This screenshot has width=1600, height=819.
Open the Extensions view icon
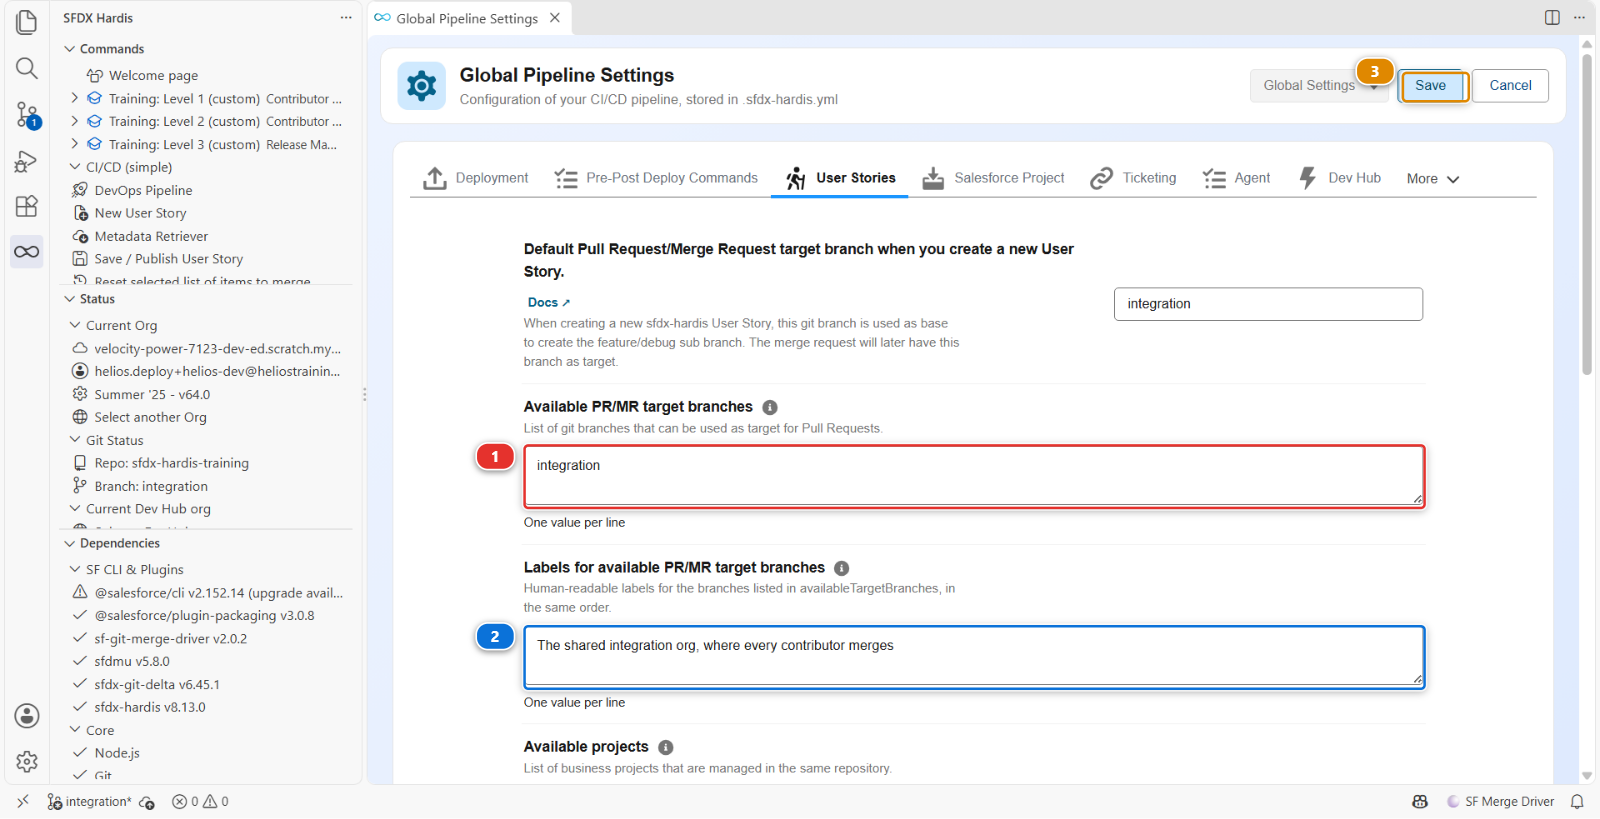tap(27, 206)
